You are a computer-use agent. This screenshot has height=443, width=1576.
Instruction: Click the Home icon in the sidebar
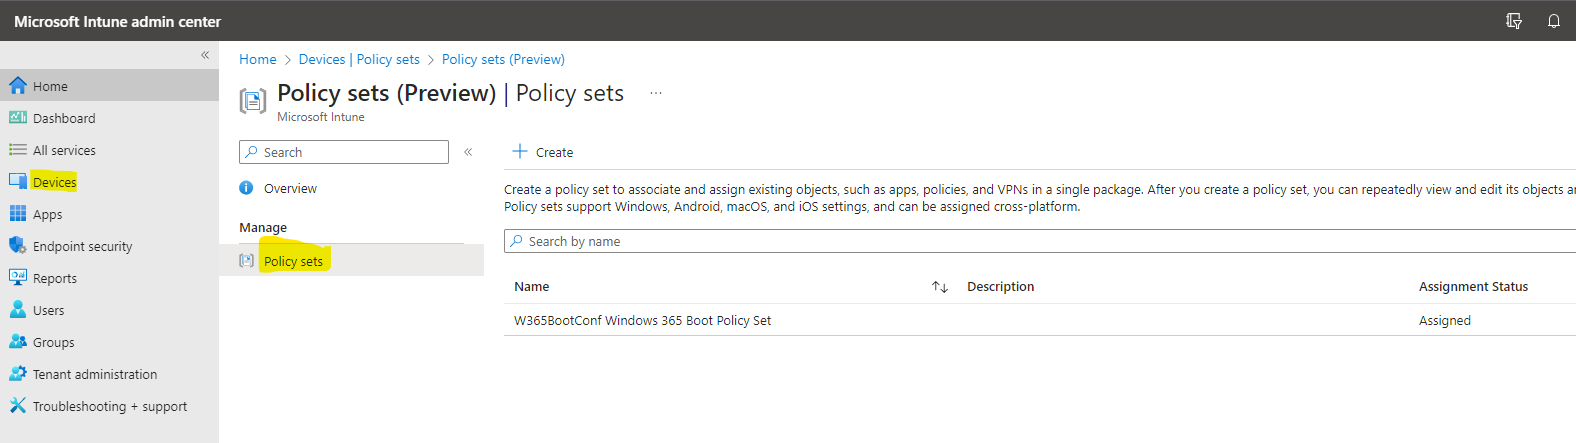tap(17, 86)
